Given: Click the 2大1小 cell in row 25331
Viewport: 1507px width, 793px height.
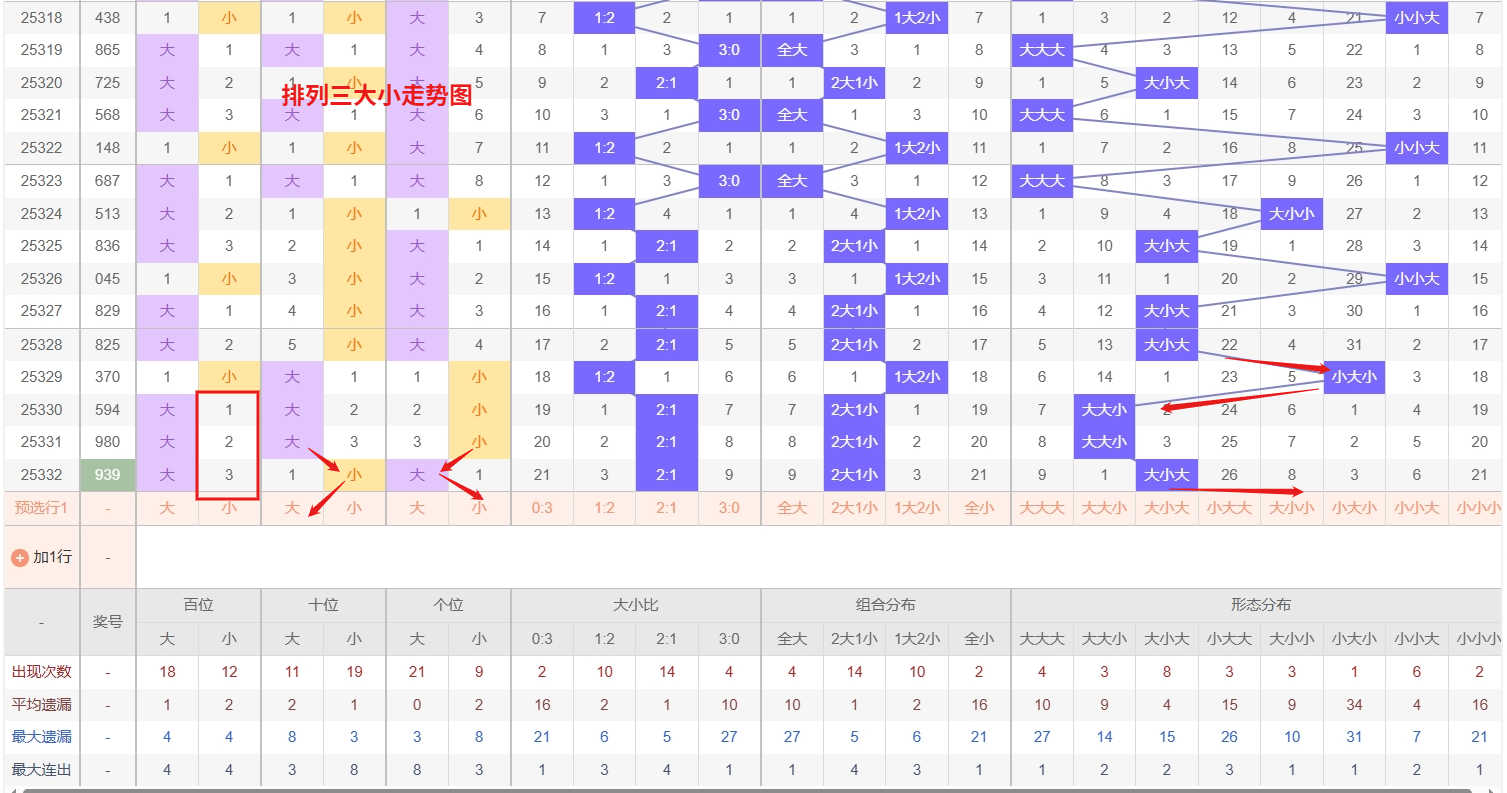Looking at the screenshot, I should [x=854, y=442].
